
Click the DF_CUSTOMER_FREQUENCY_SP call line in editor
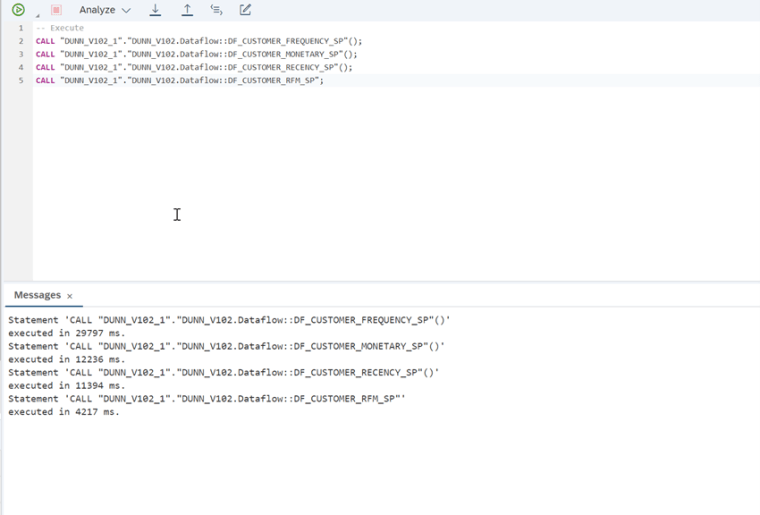tap(198, 41)
